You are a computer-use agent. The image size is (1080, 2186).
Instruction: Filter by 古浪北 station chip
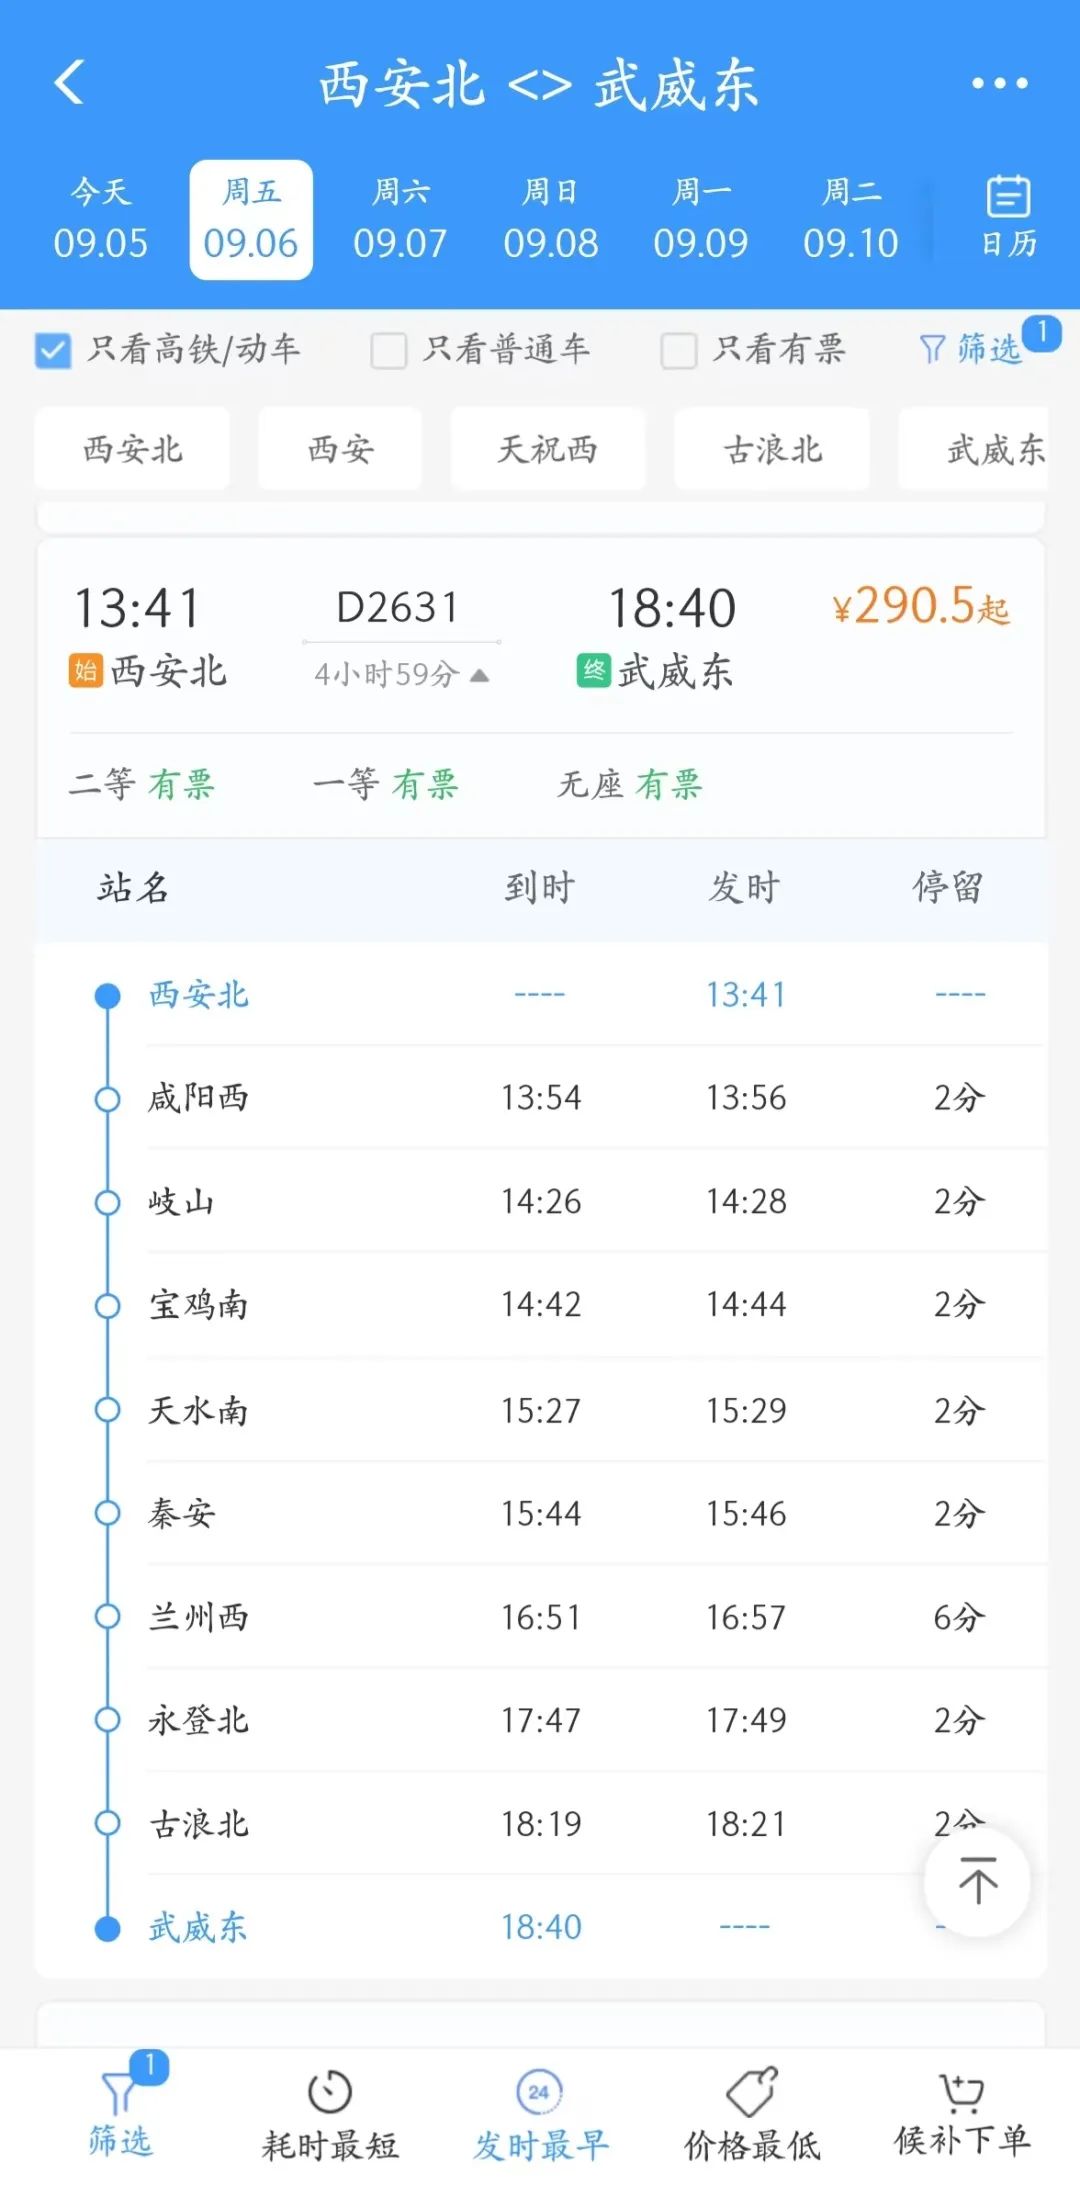[x=772, y=449]
